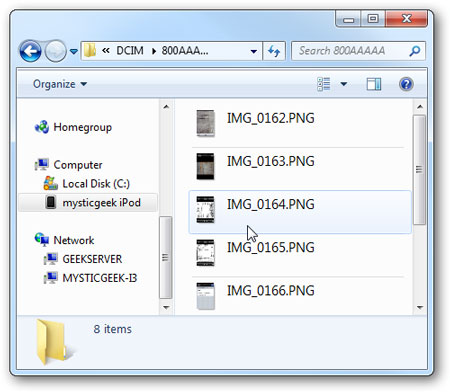The image size is (450, 392).
Task: Open the Organize menu
Action: pos(60,84)
